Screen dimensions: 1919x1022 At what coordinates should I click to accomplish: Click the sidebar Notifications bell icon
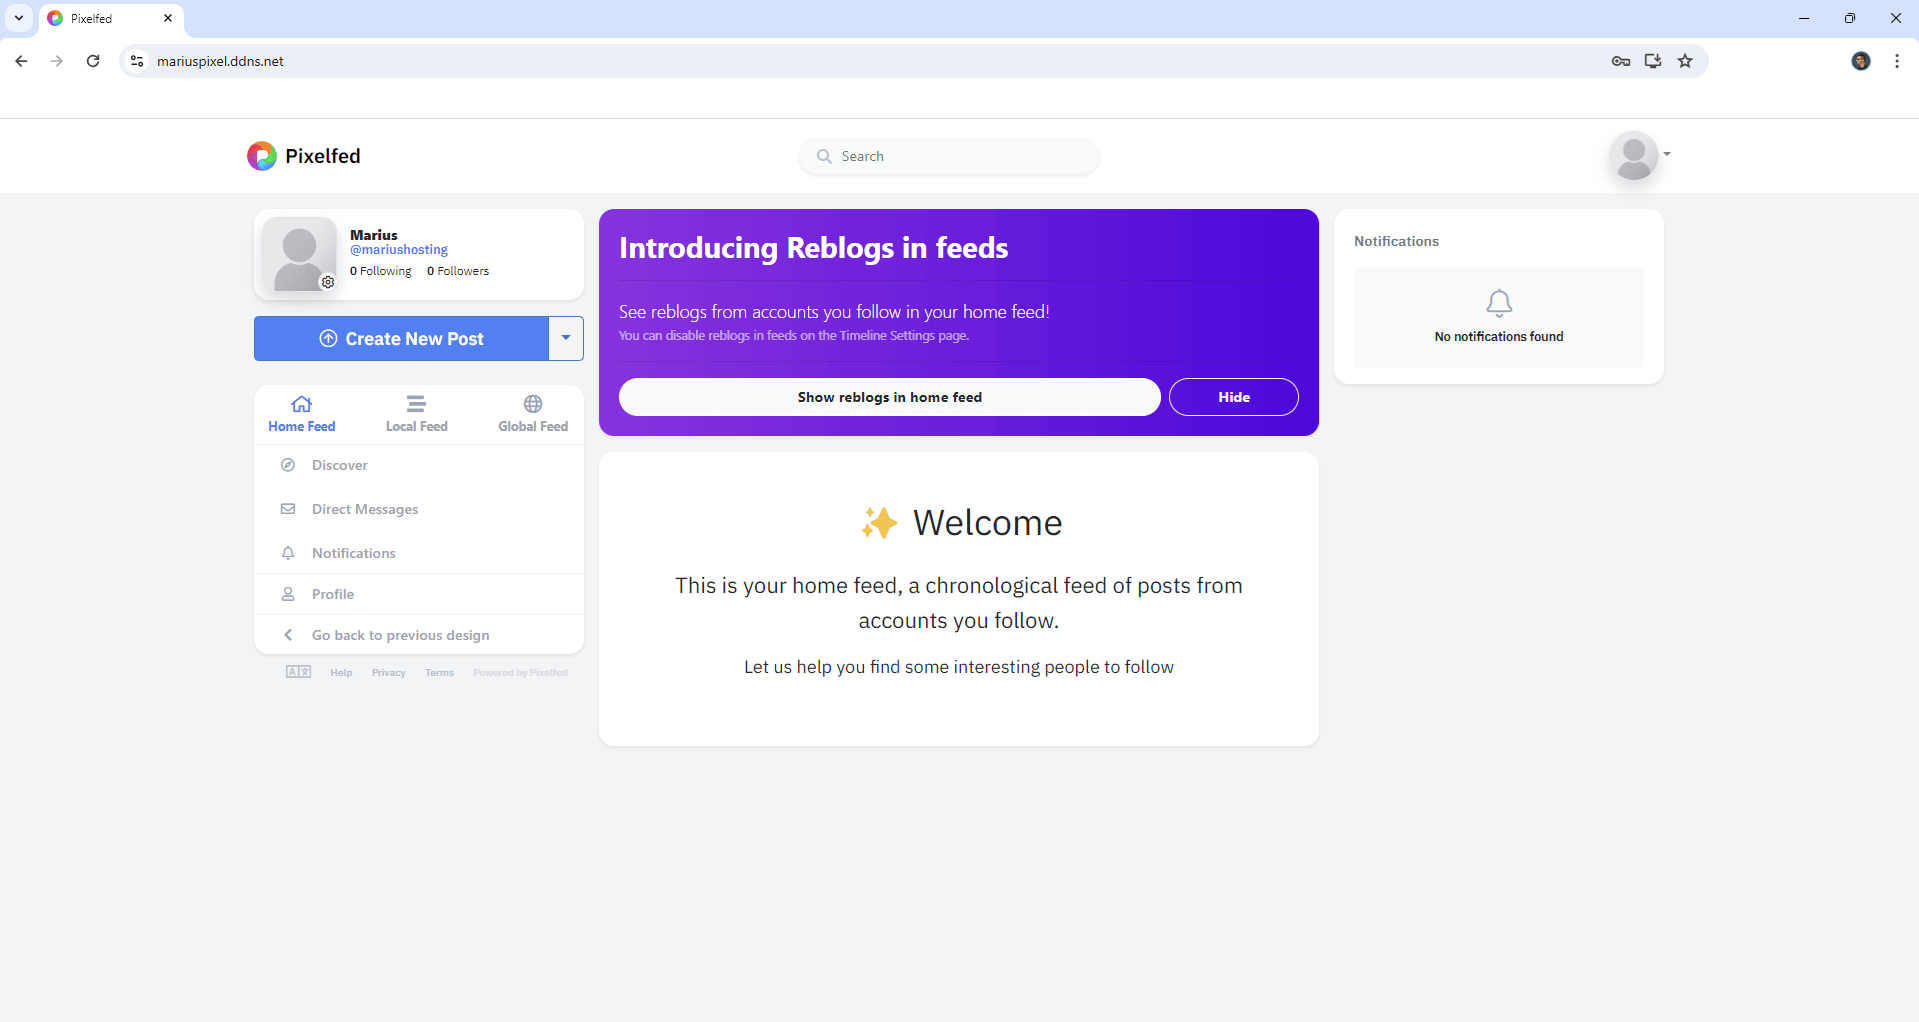tap(288, 553)
